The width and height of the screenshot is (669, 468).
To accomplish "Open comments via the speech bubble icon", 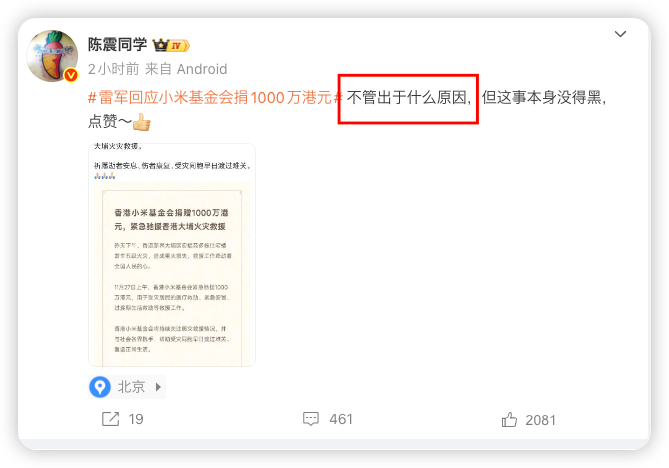I will click(x=311, y=419).
